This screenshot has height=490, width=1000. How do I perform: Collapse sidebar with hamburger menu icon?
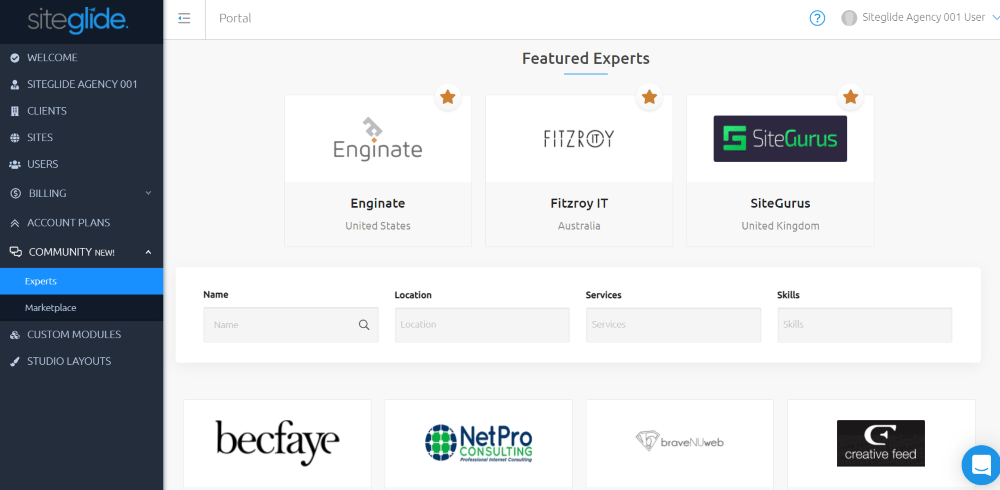(x=184, y=19)
